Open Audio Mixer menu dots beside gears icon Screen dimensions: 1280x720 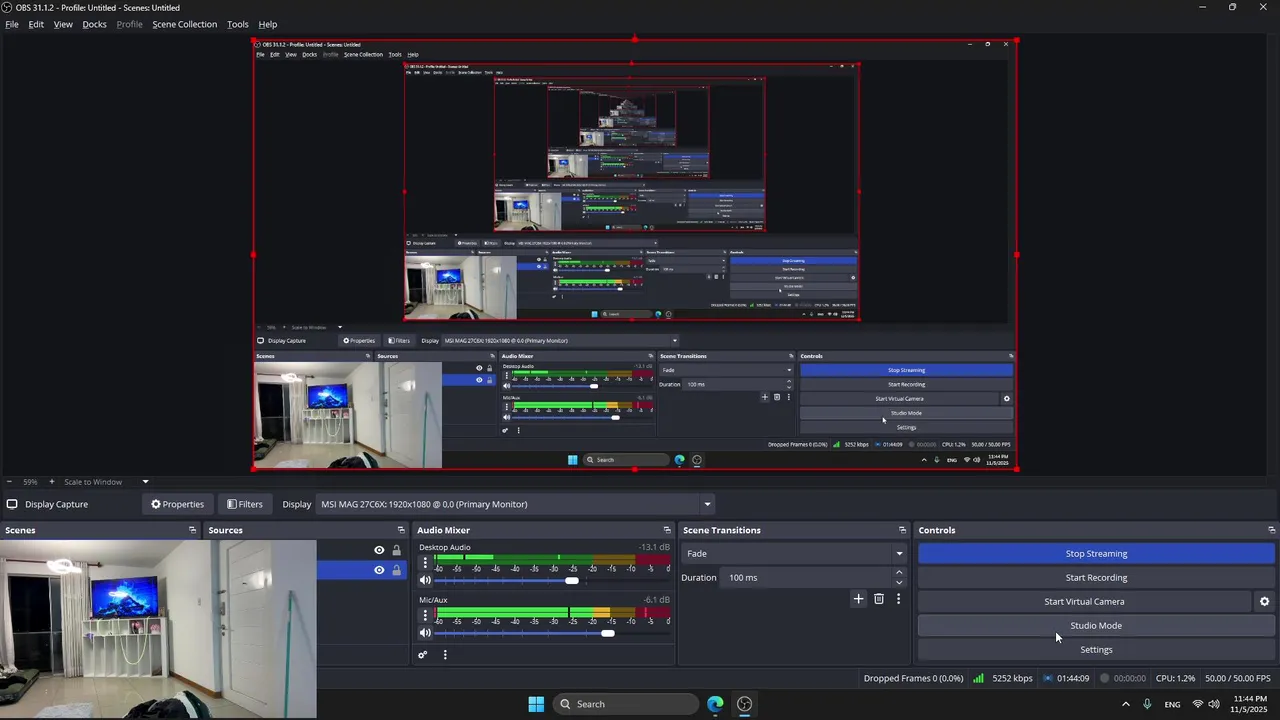[x=445, y=655]
